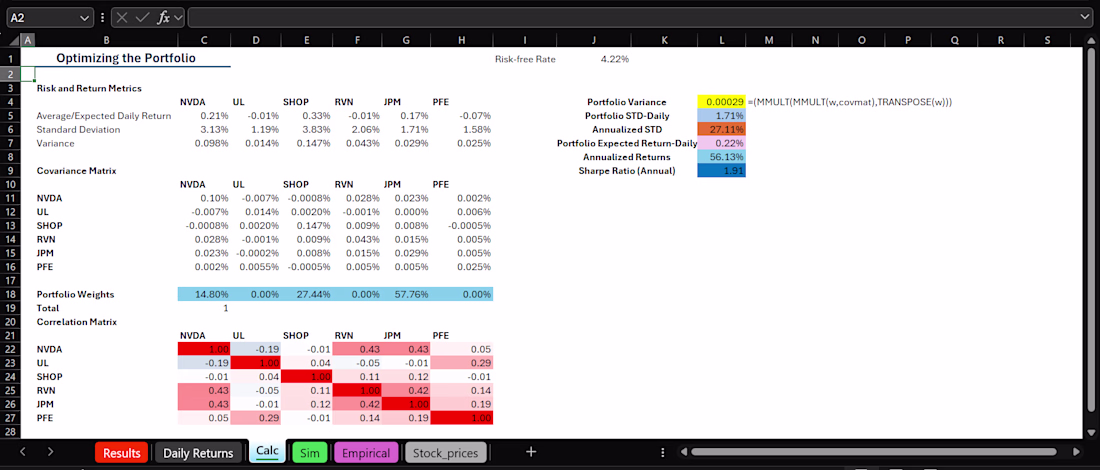This screenshot has width=1100, height=470.
Task: Select column C header
Action: [204, 41]
